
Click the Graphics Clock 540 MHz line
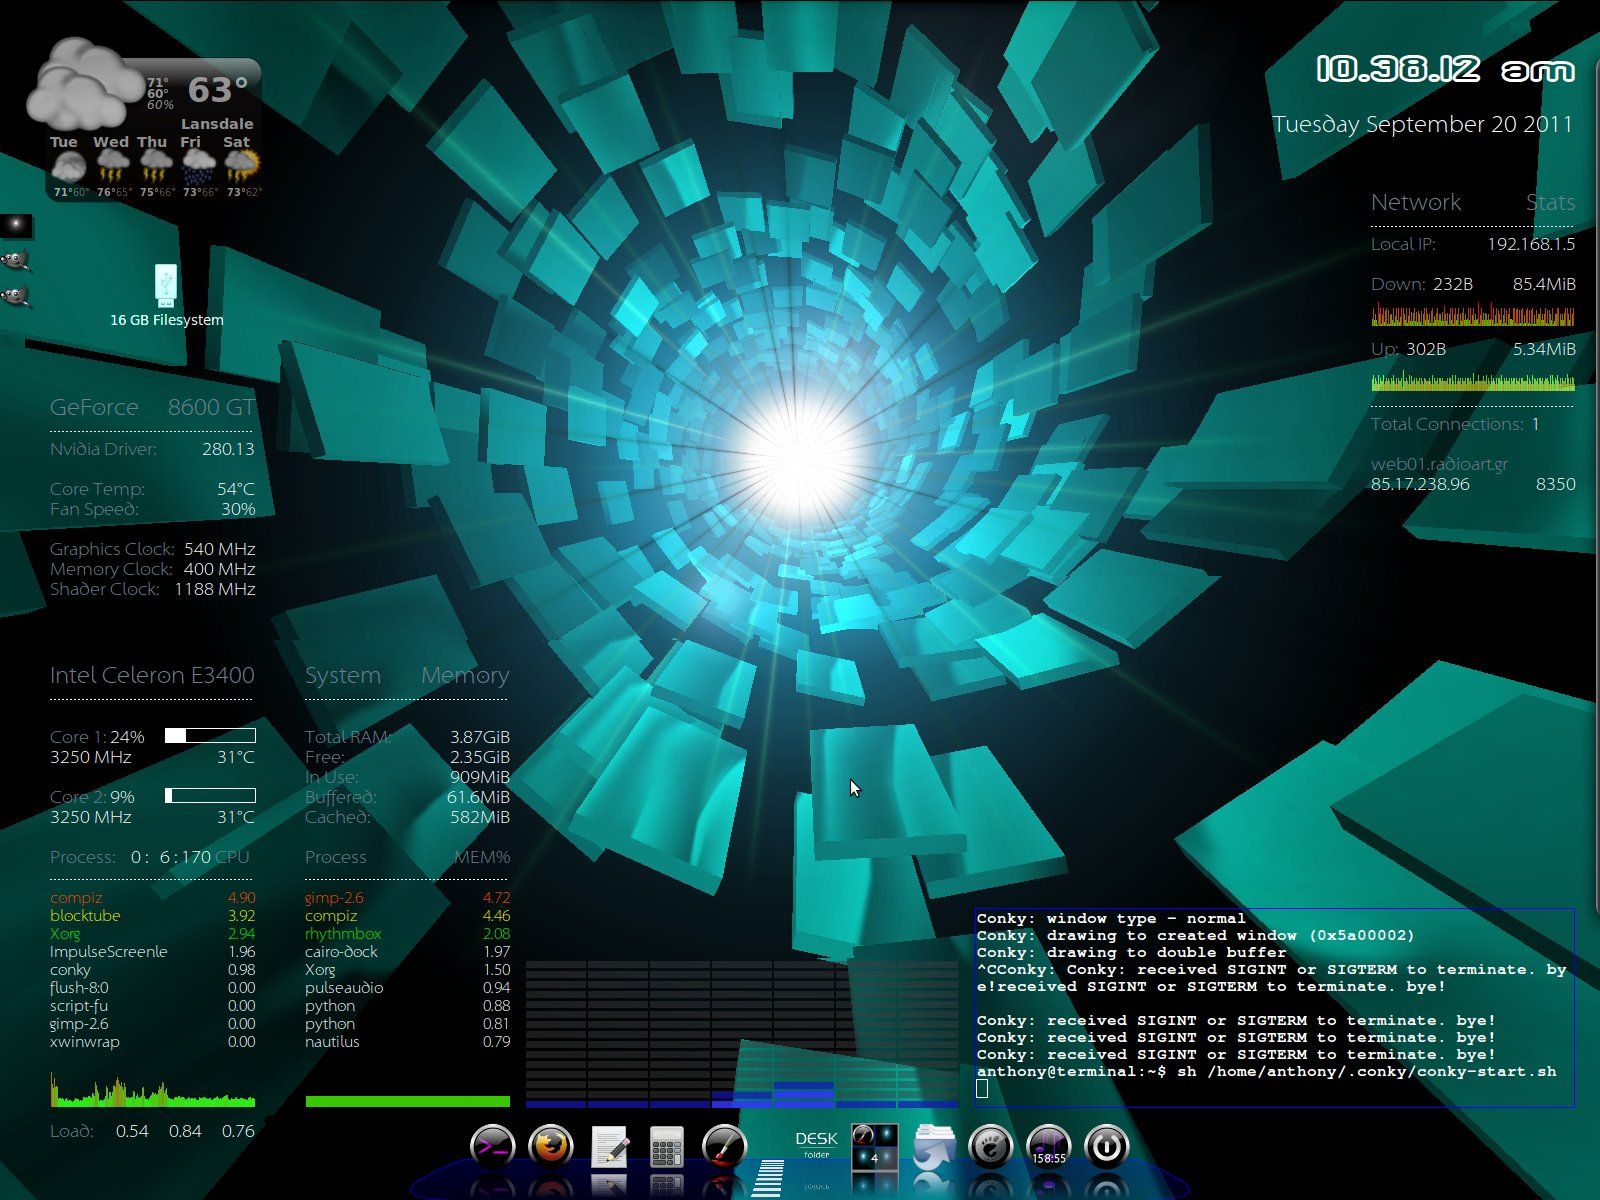(x=152, y=549)
